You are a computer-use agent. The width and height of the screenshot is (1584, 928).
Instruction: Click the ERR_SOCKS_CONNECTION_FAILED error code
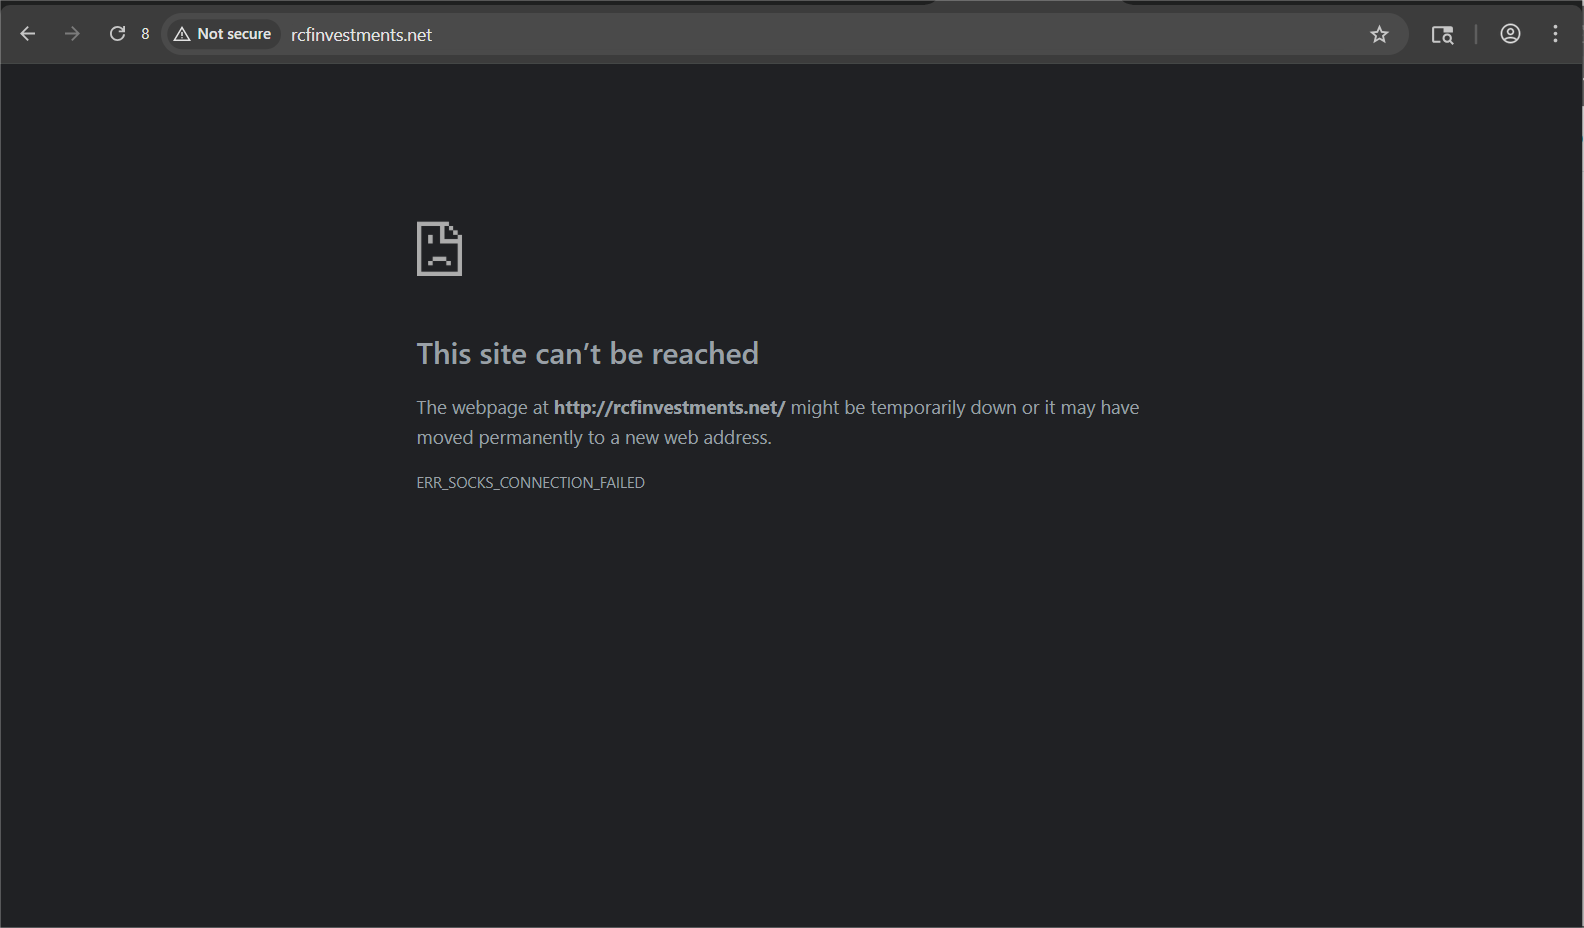(530, 483)
